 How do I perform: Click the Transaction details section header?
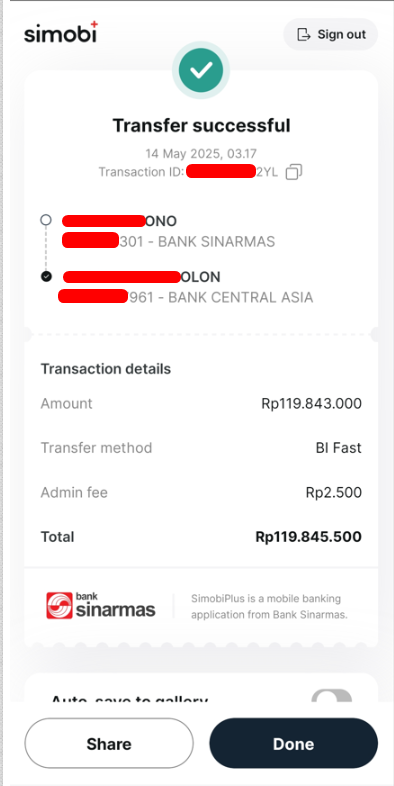(x=106, y=369)
